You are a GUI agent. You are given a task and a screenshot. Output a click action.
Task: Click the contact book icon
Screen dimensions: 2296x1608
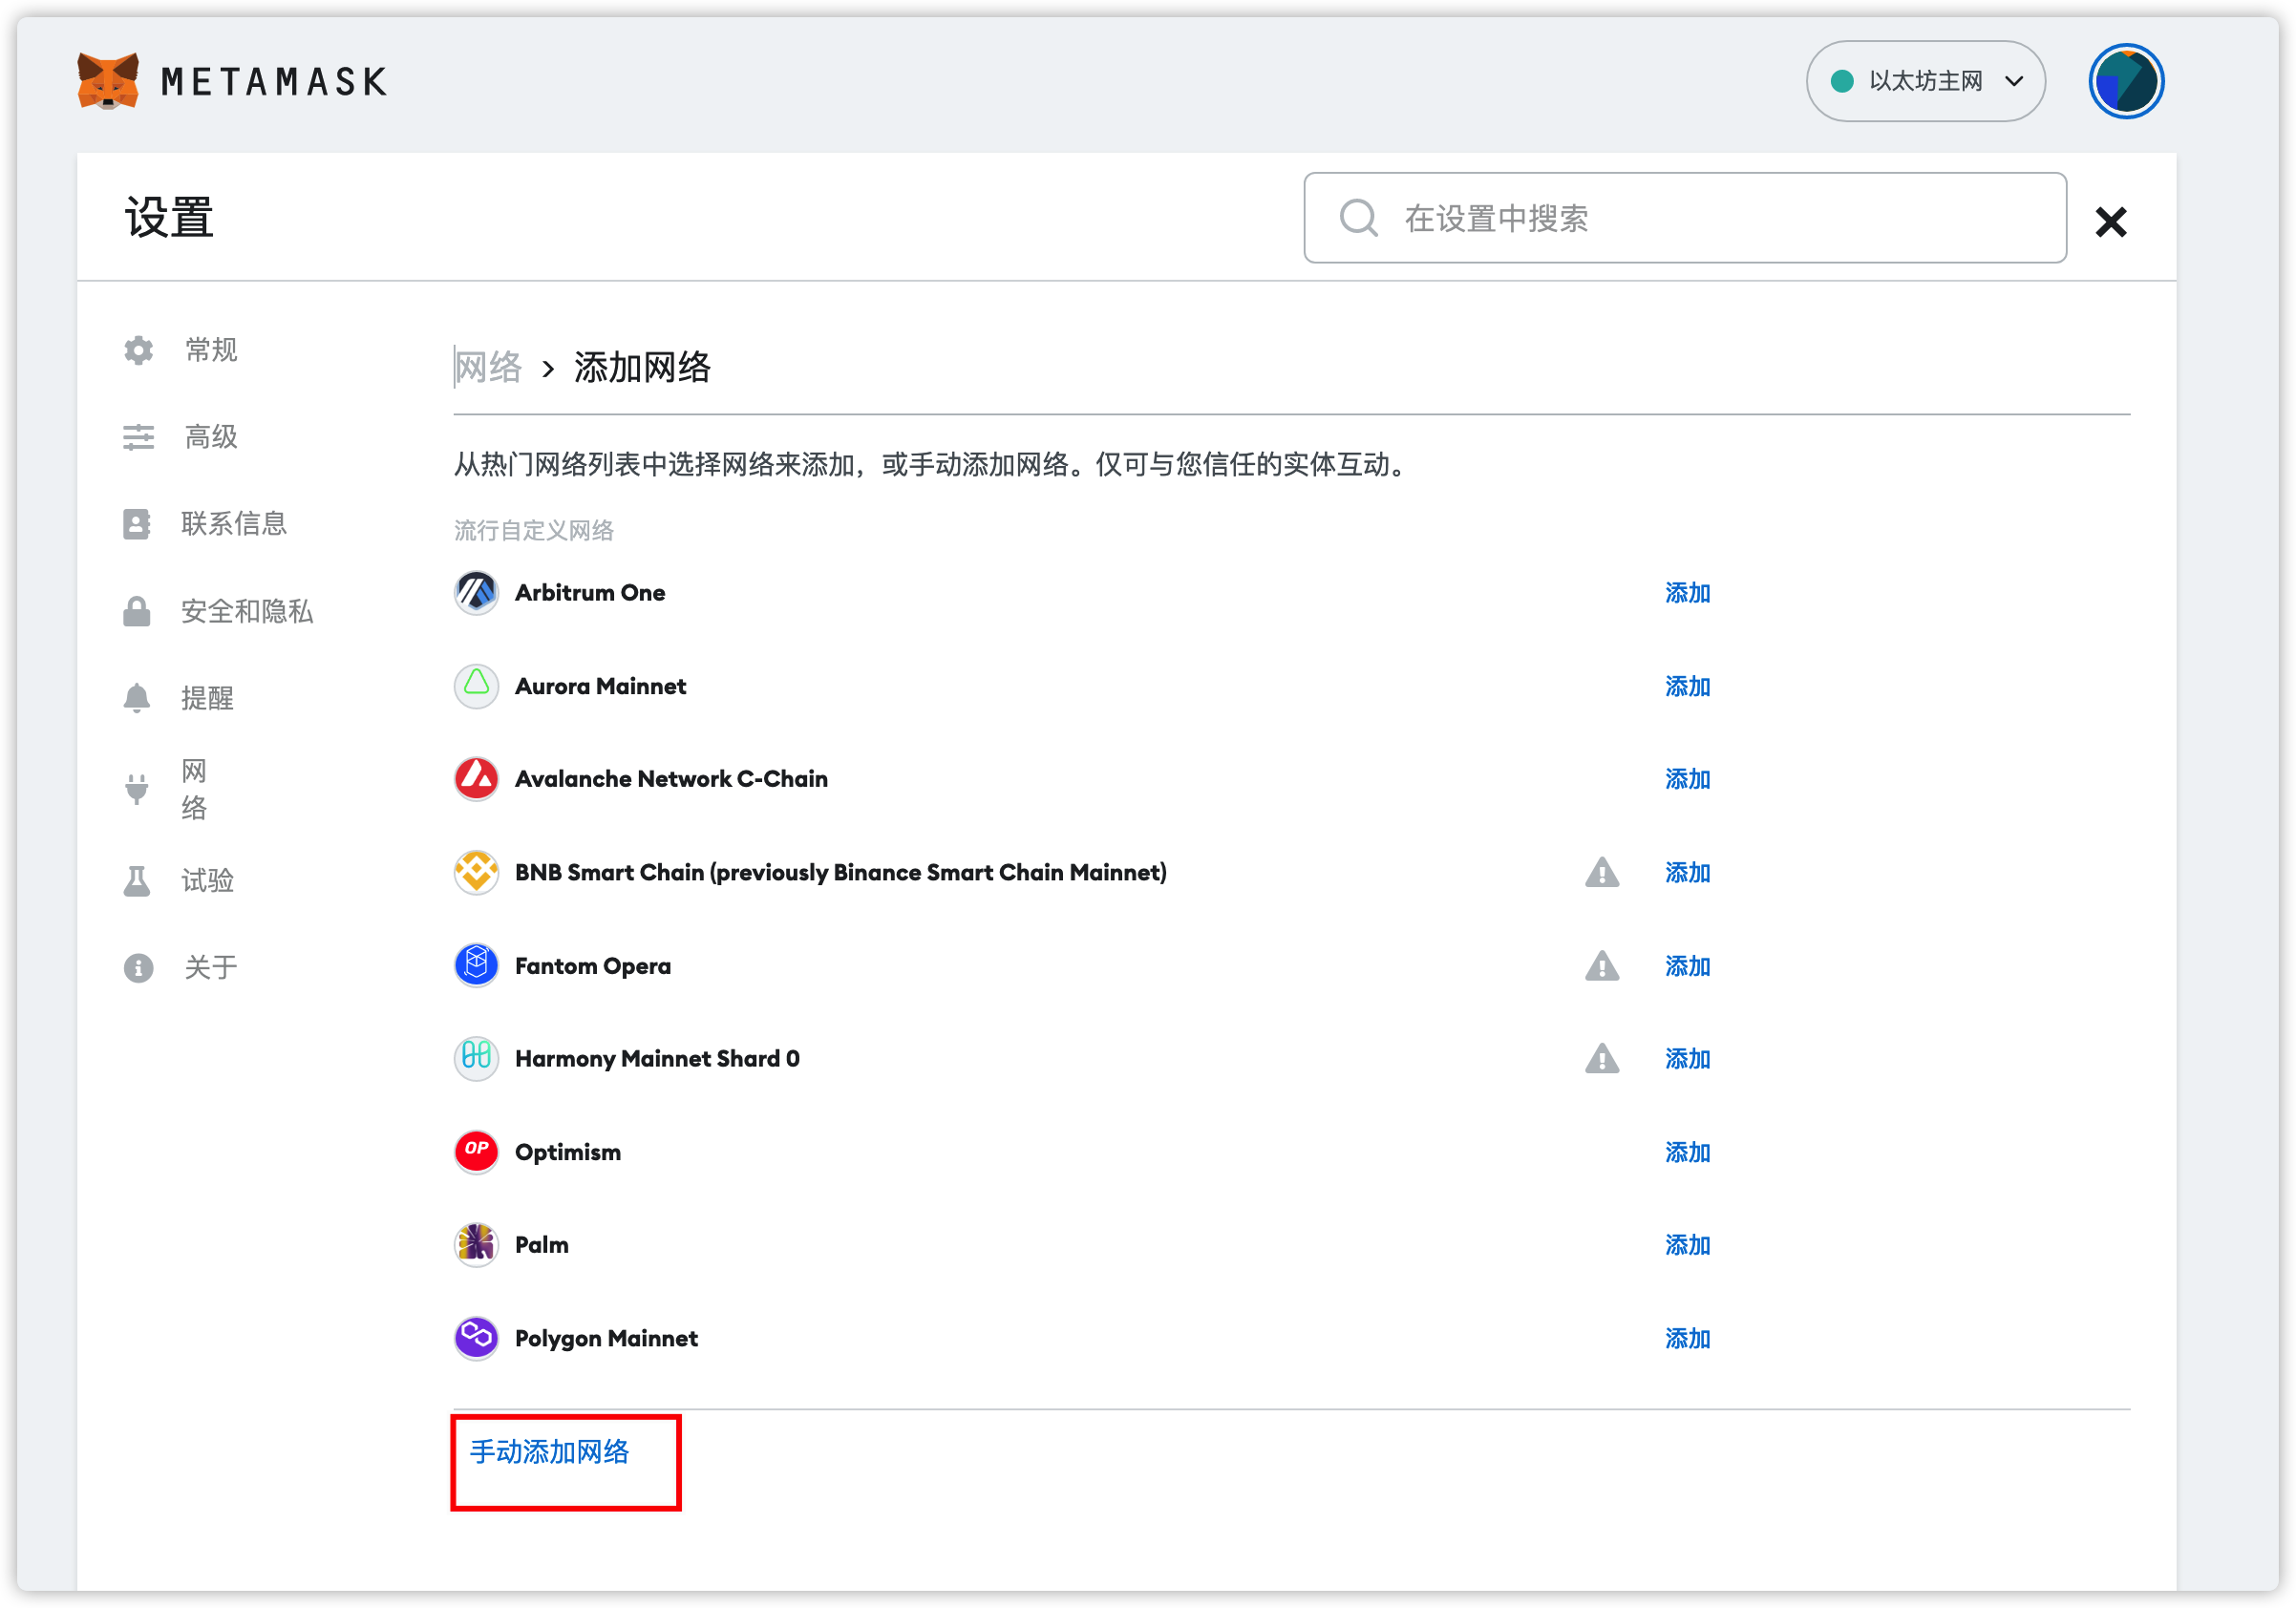click(137, 524)
